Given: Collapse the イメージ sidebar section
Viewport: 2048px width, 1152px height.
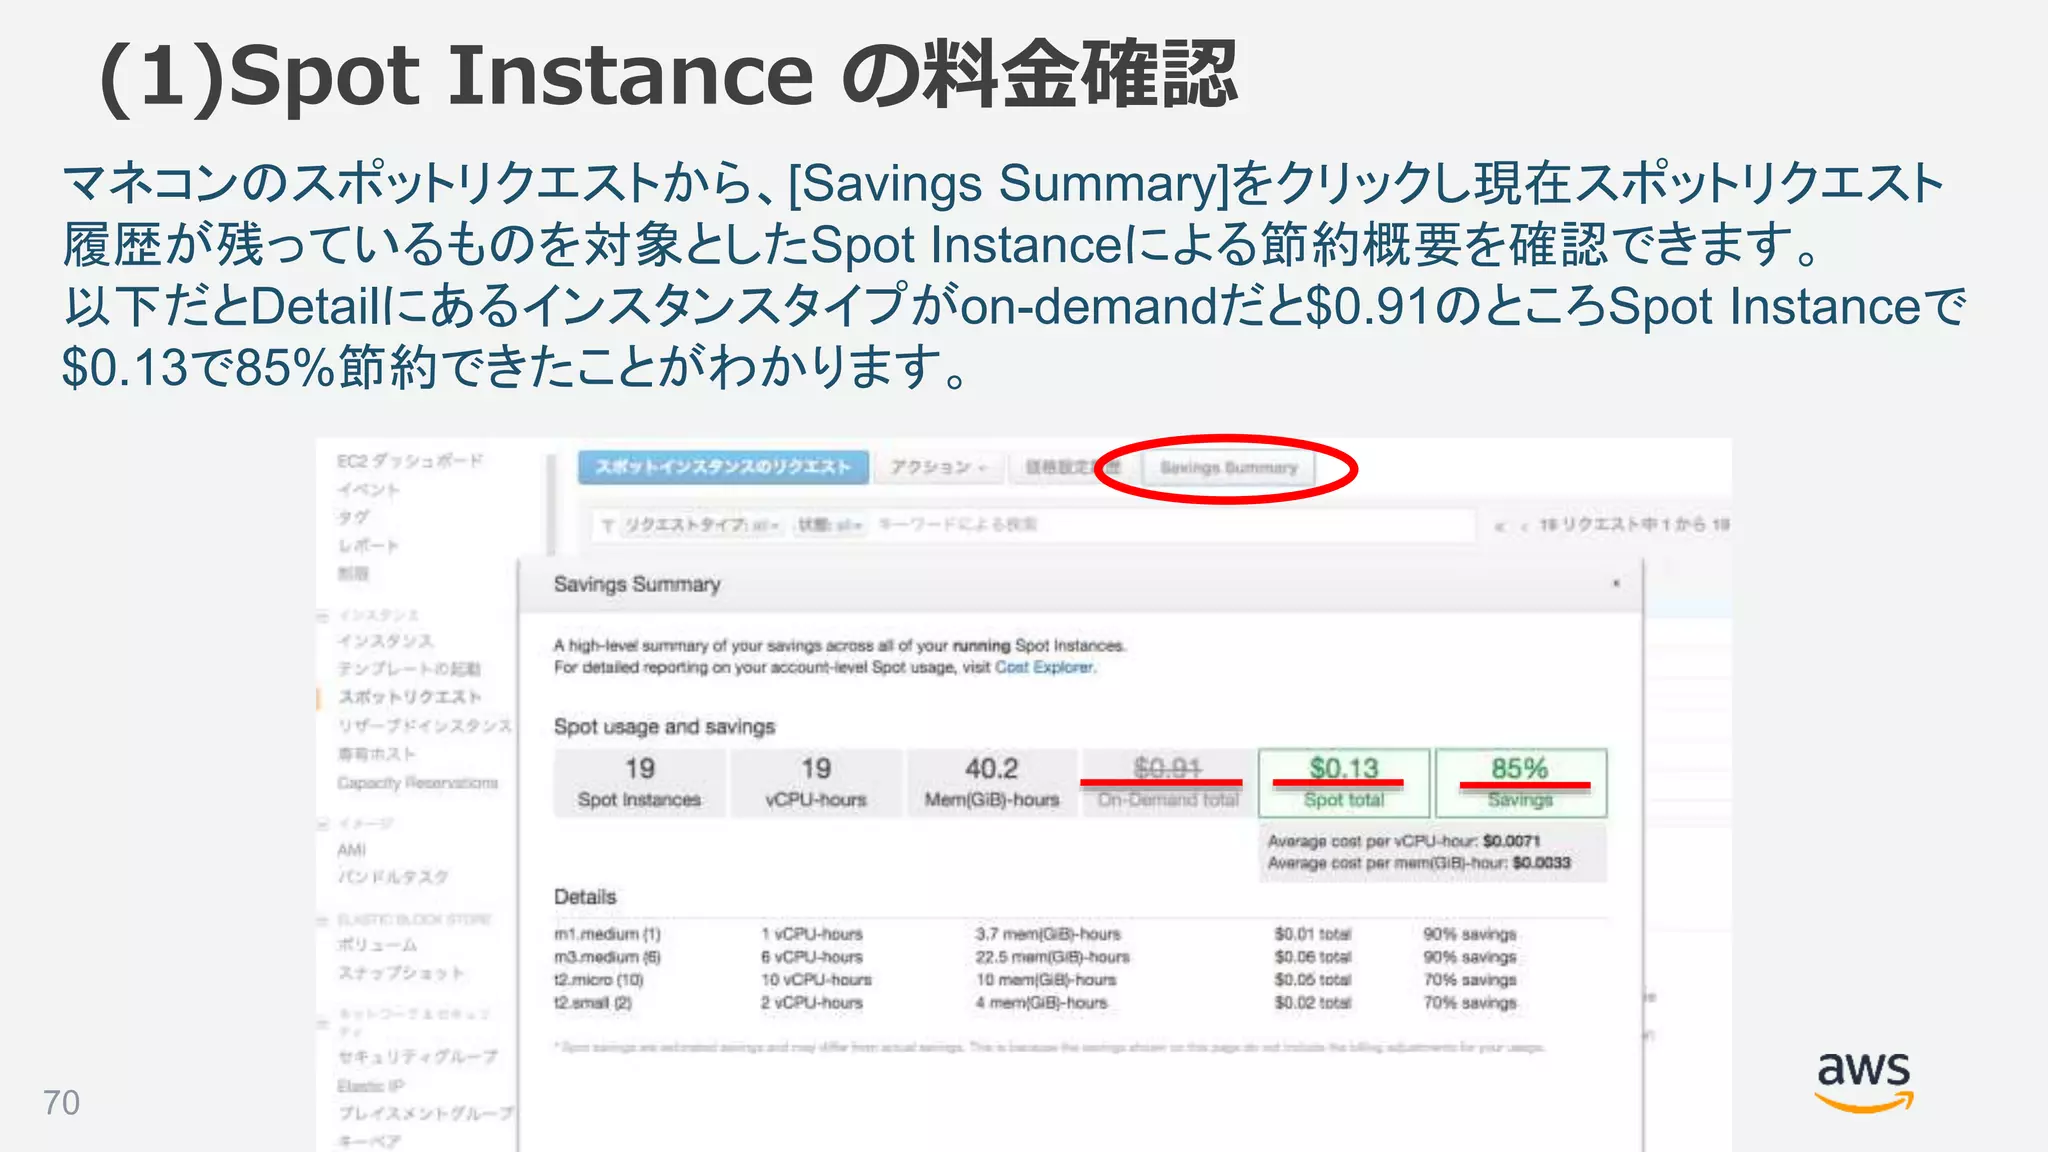Looking at the screenshot, I should (x=324, y=824).
